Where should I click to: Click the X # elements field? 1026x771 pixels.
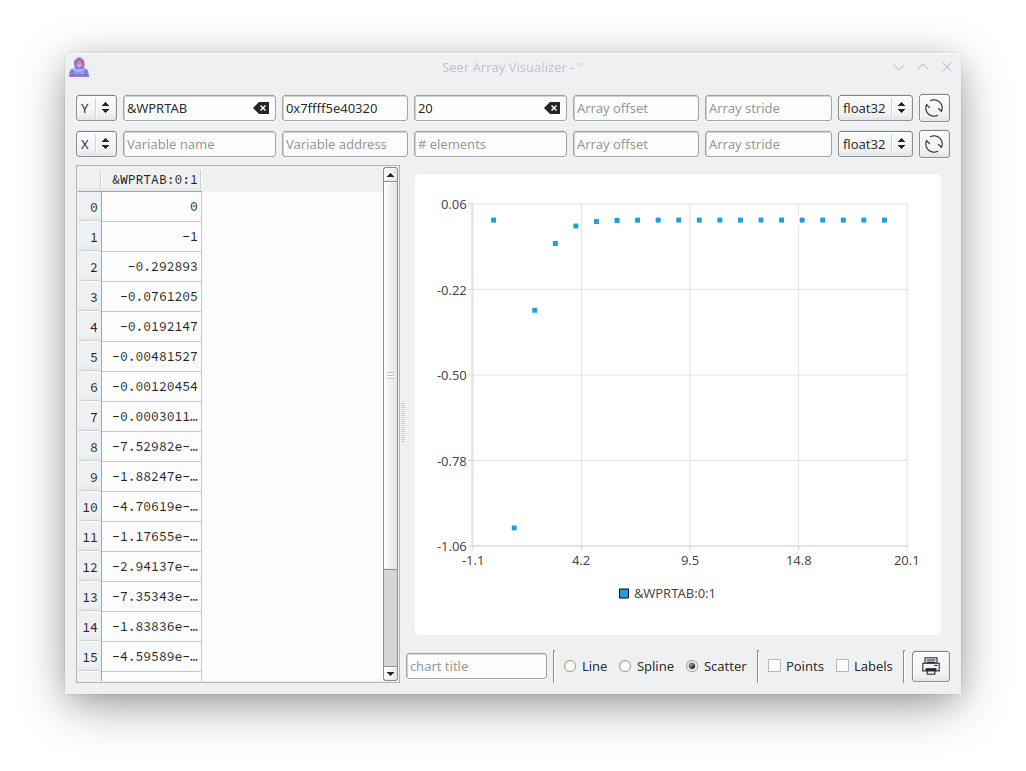490,144
